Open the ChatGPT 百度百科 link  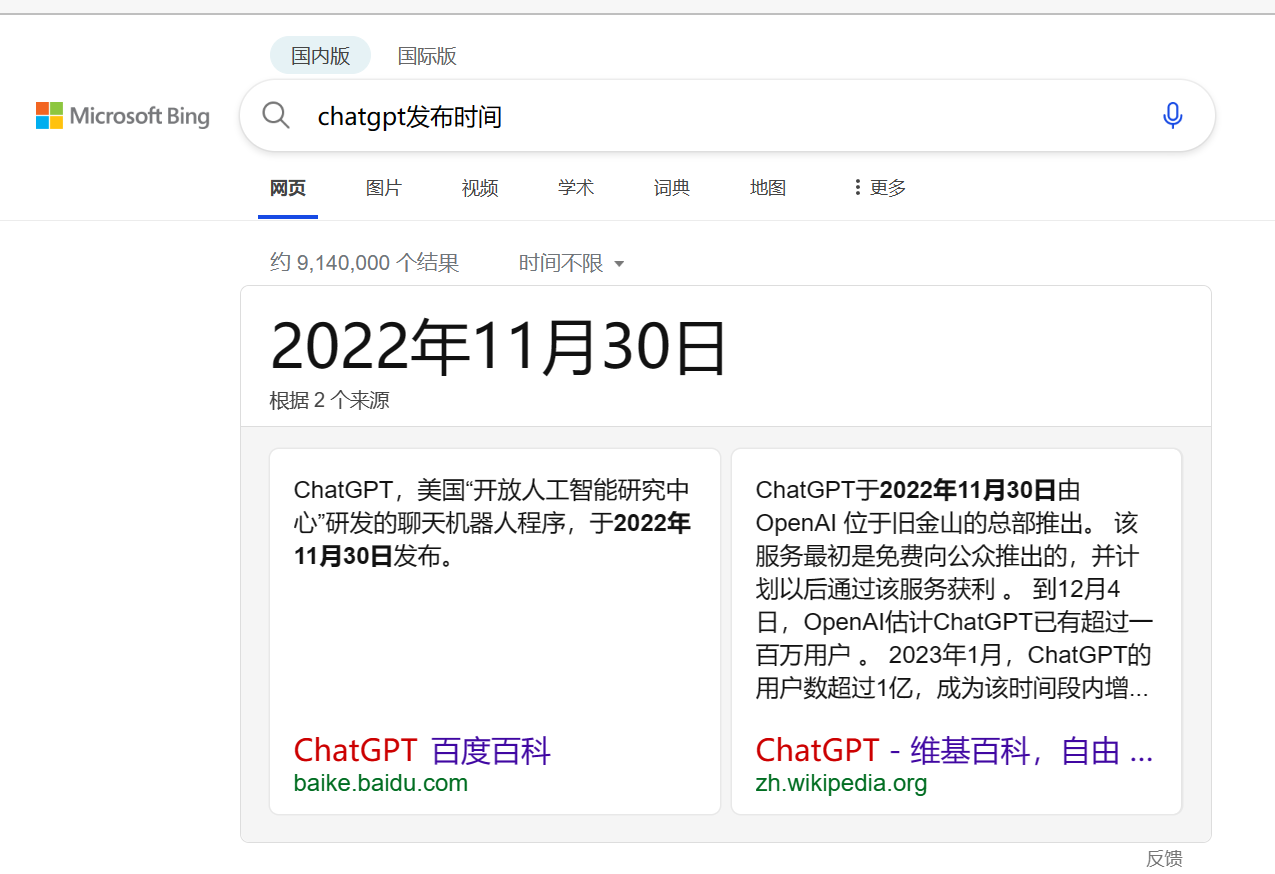coord(420,749)
